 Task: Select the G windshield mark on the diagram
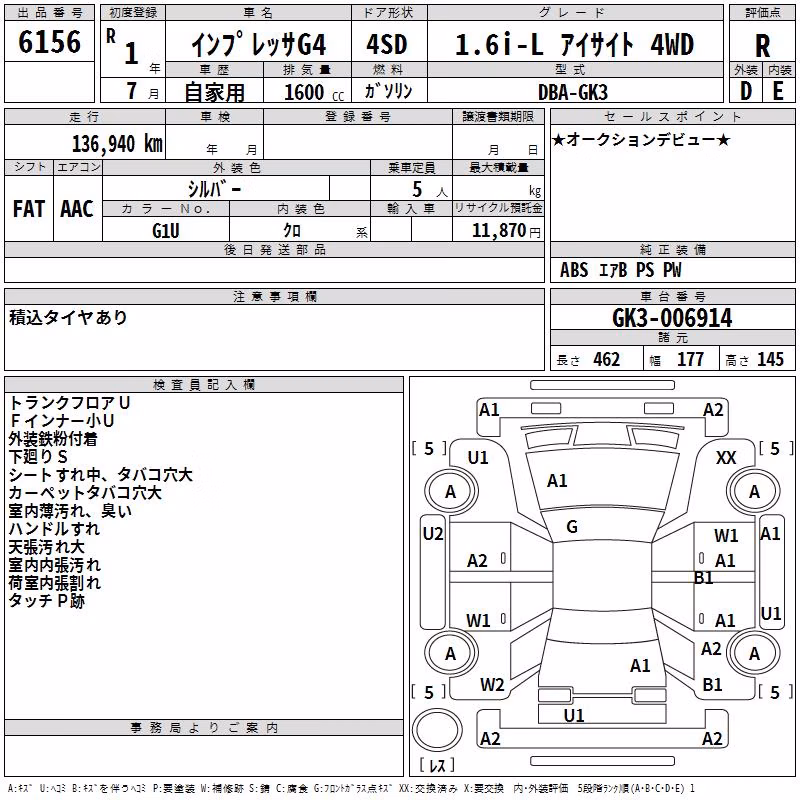pyautogui.click(x=572, y=527)
